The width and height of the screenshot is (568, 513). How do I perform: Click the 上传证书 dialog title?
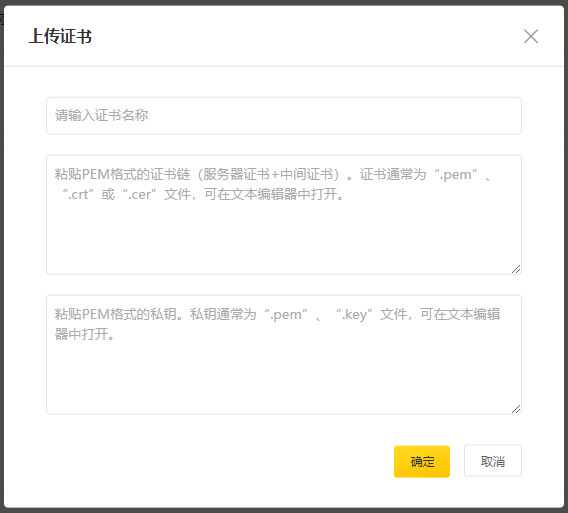pos(60,36)
